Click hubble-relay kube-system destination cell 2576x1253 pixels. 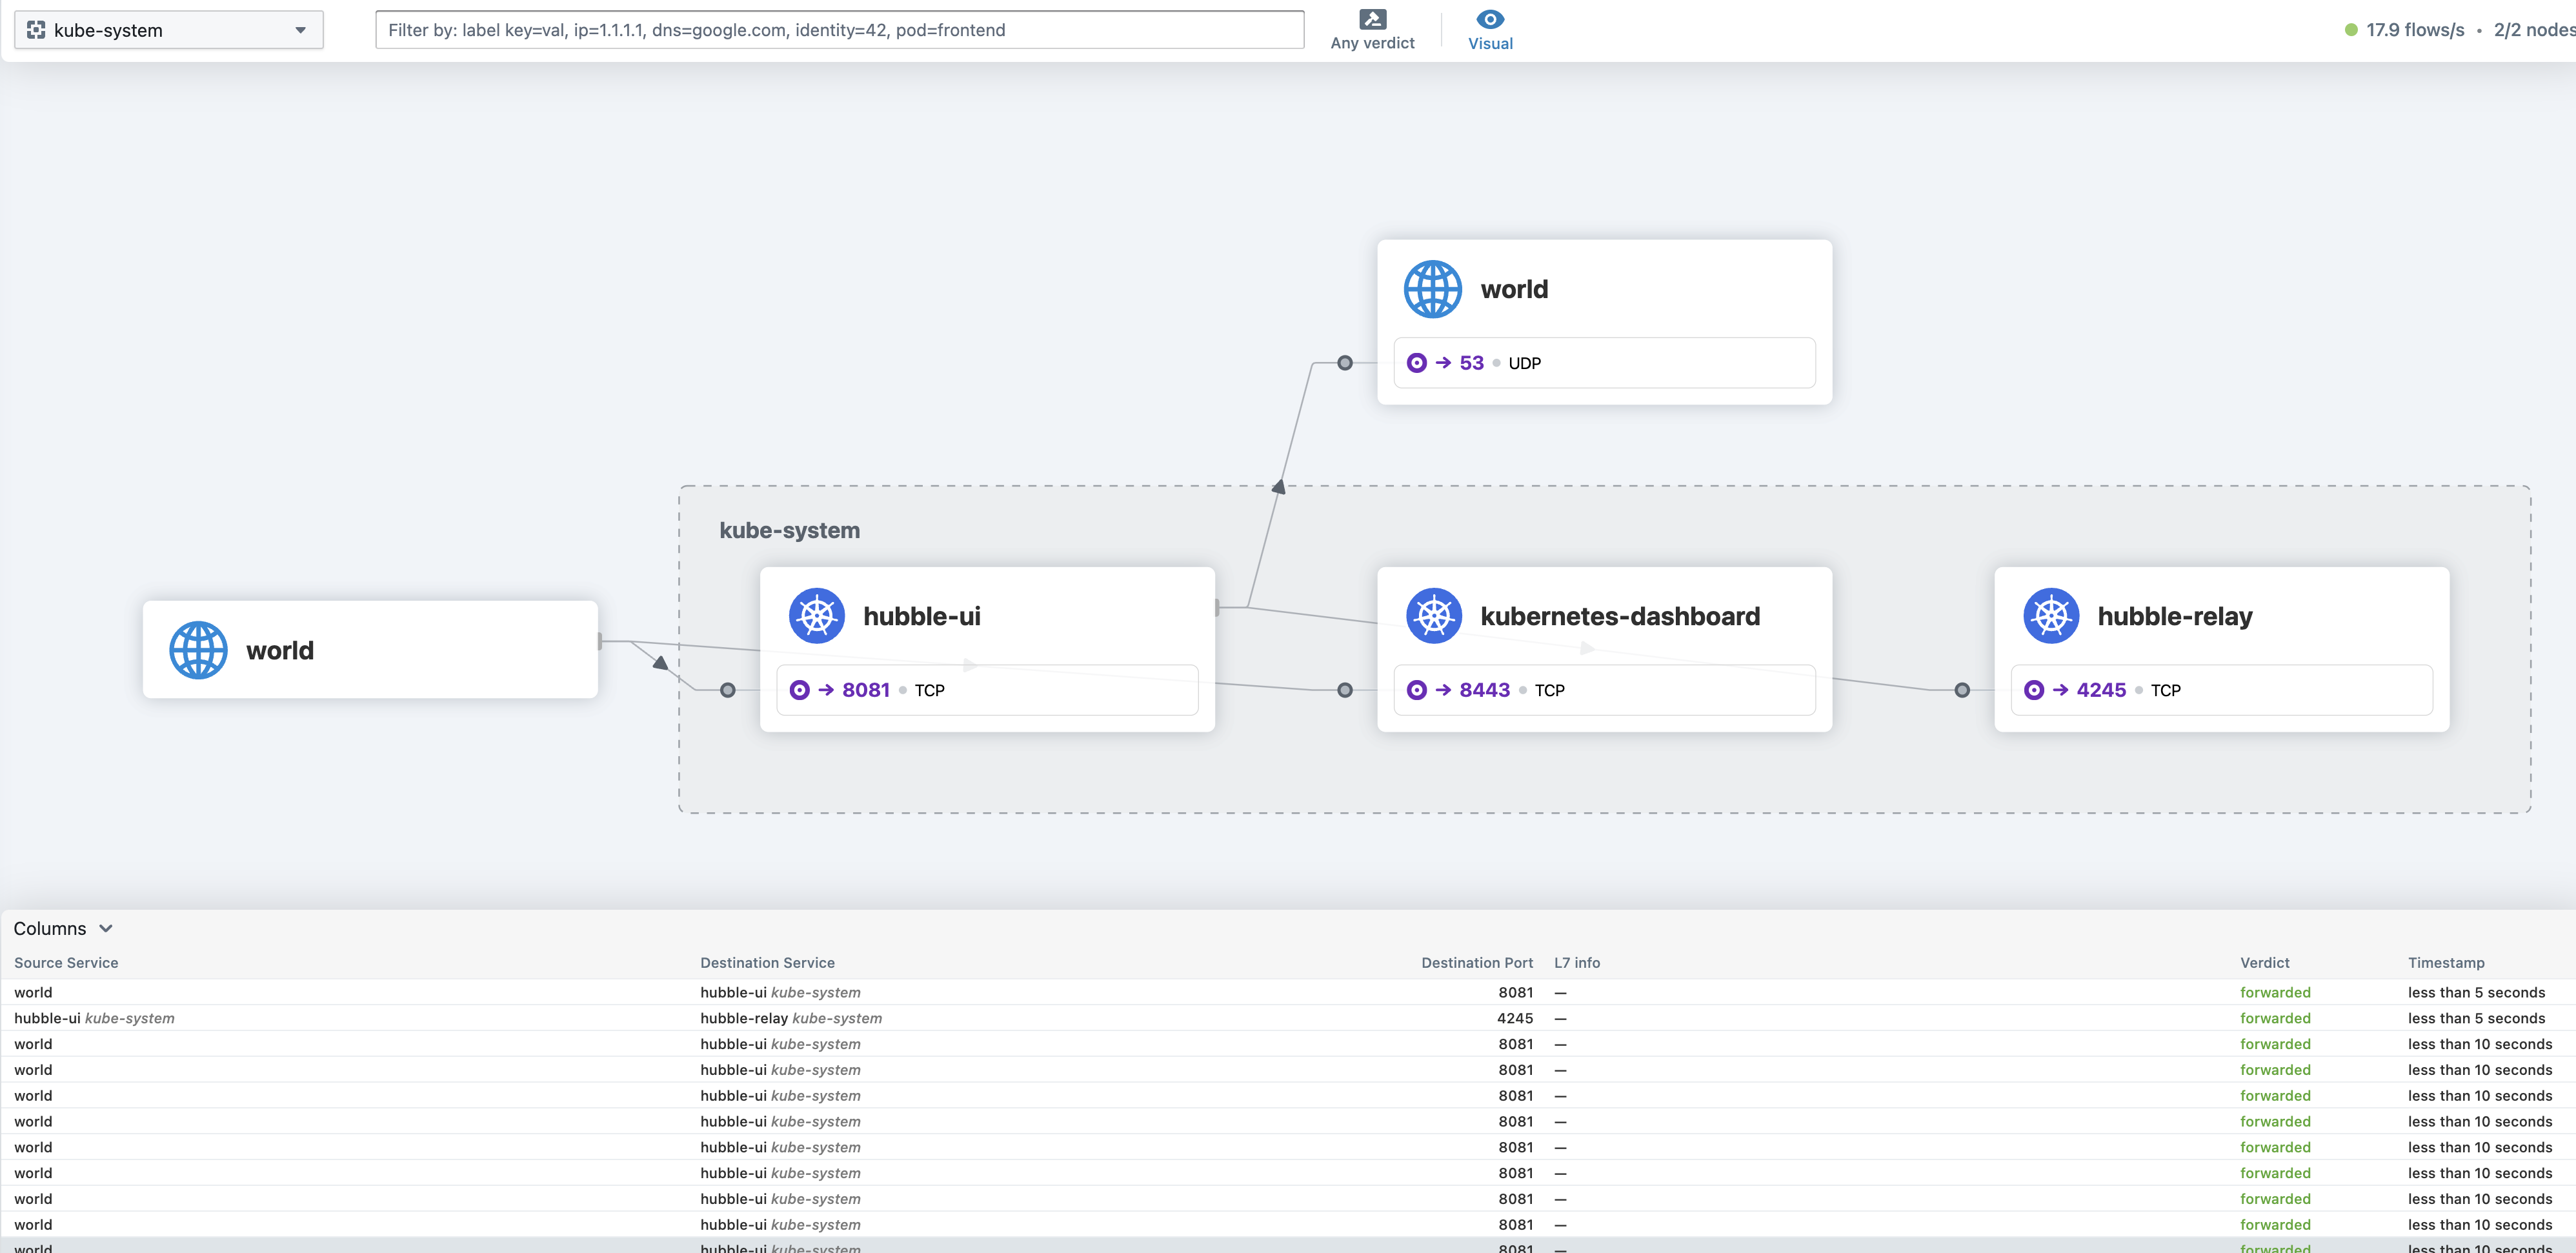pos(790,1018)
